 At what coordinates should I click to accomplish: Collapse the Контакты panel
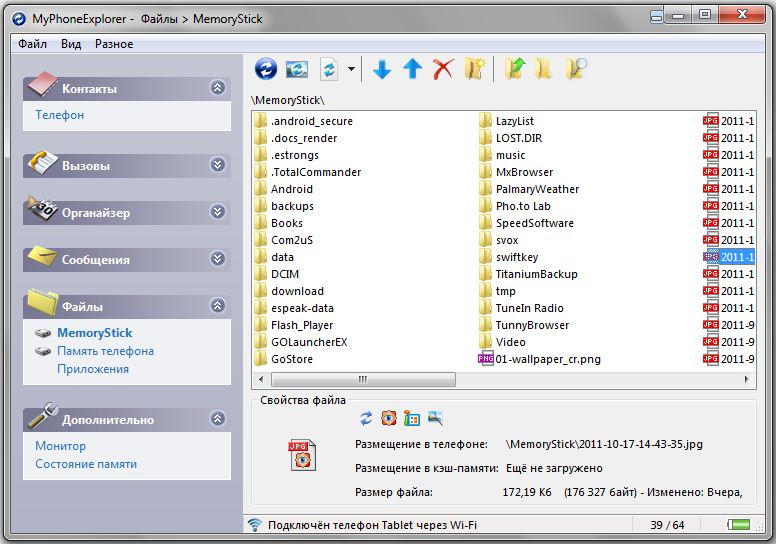pos(217,88)
